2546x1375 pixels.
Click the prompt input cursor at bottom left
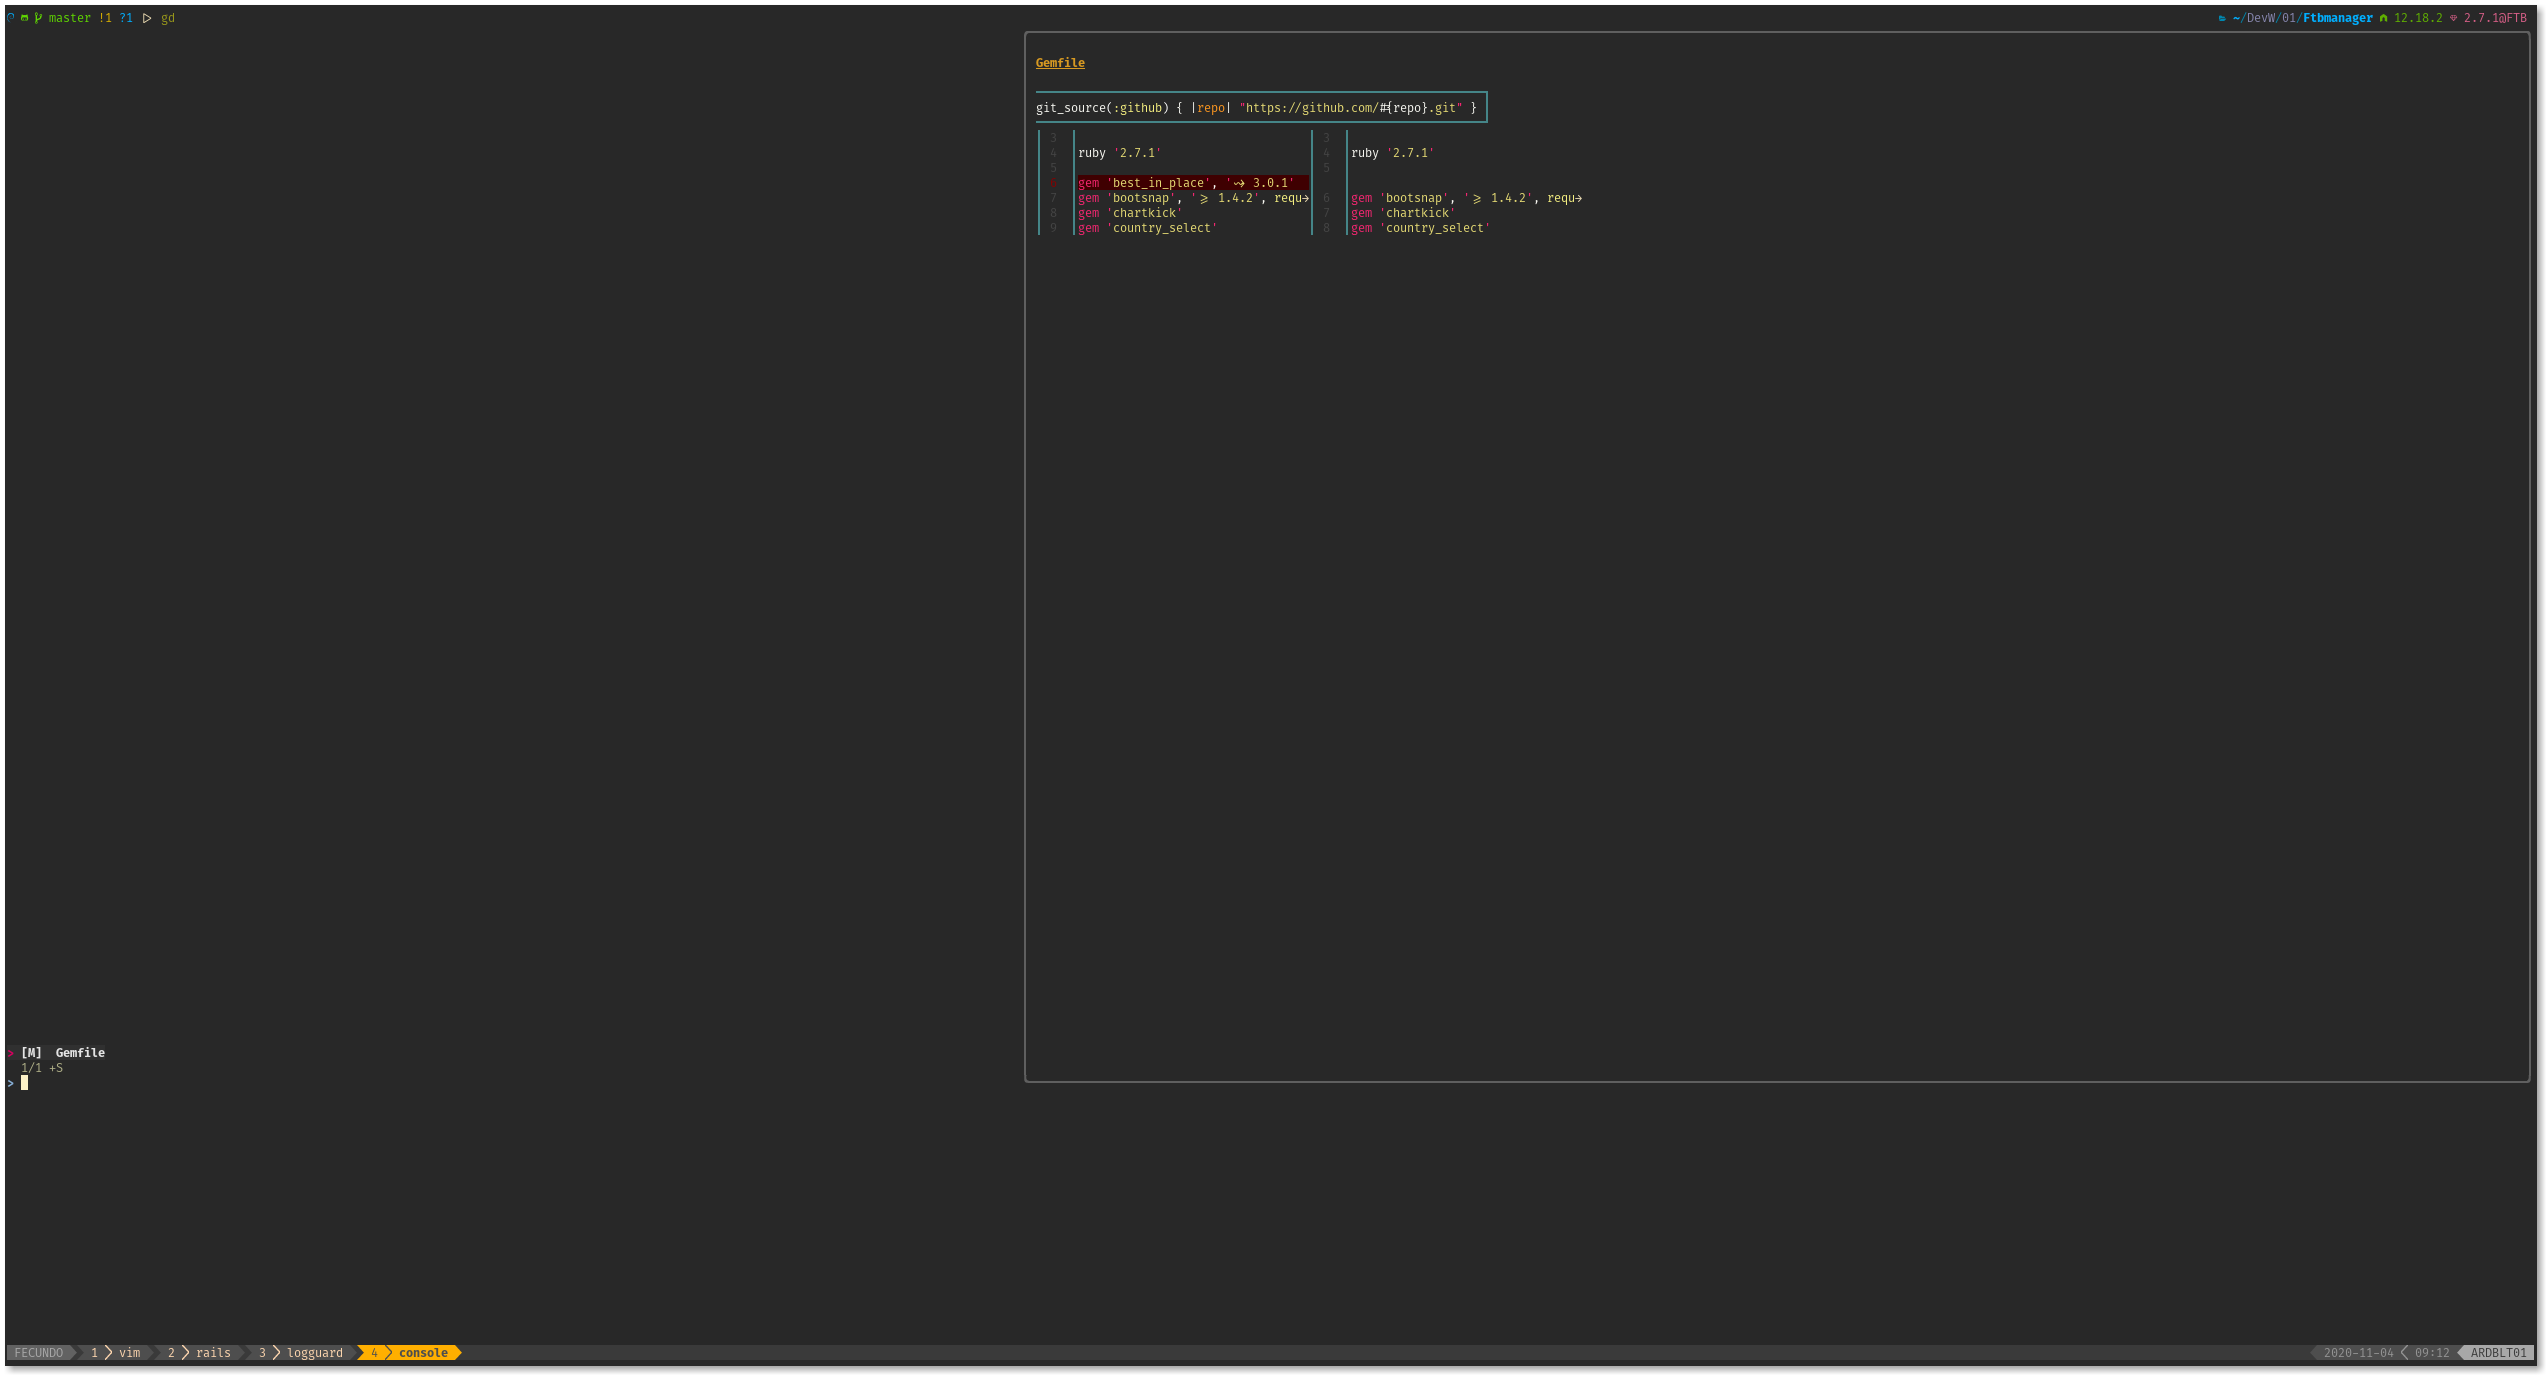pos(24,1082)
